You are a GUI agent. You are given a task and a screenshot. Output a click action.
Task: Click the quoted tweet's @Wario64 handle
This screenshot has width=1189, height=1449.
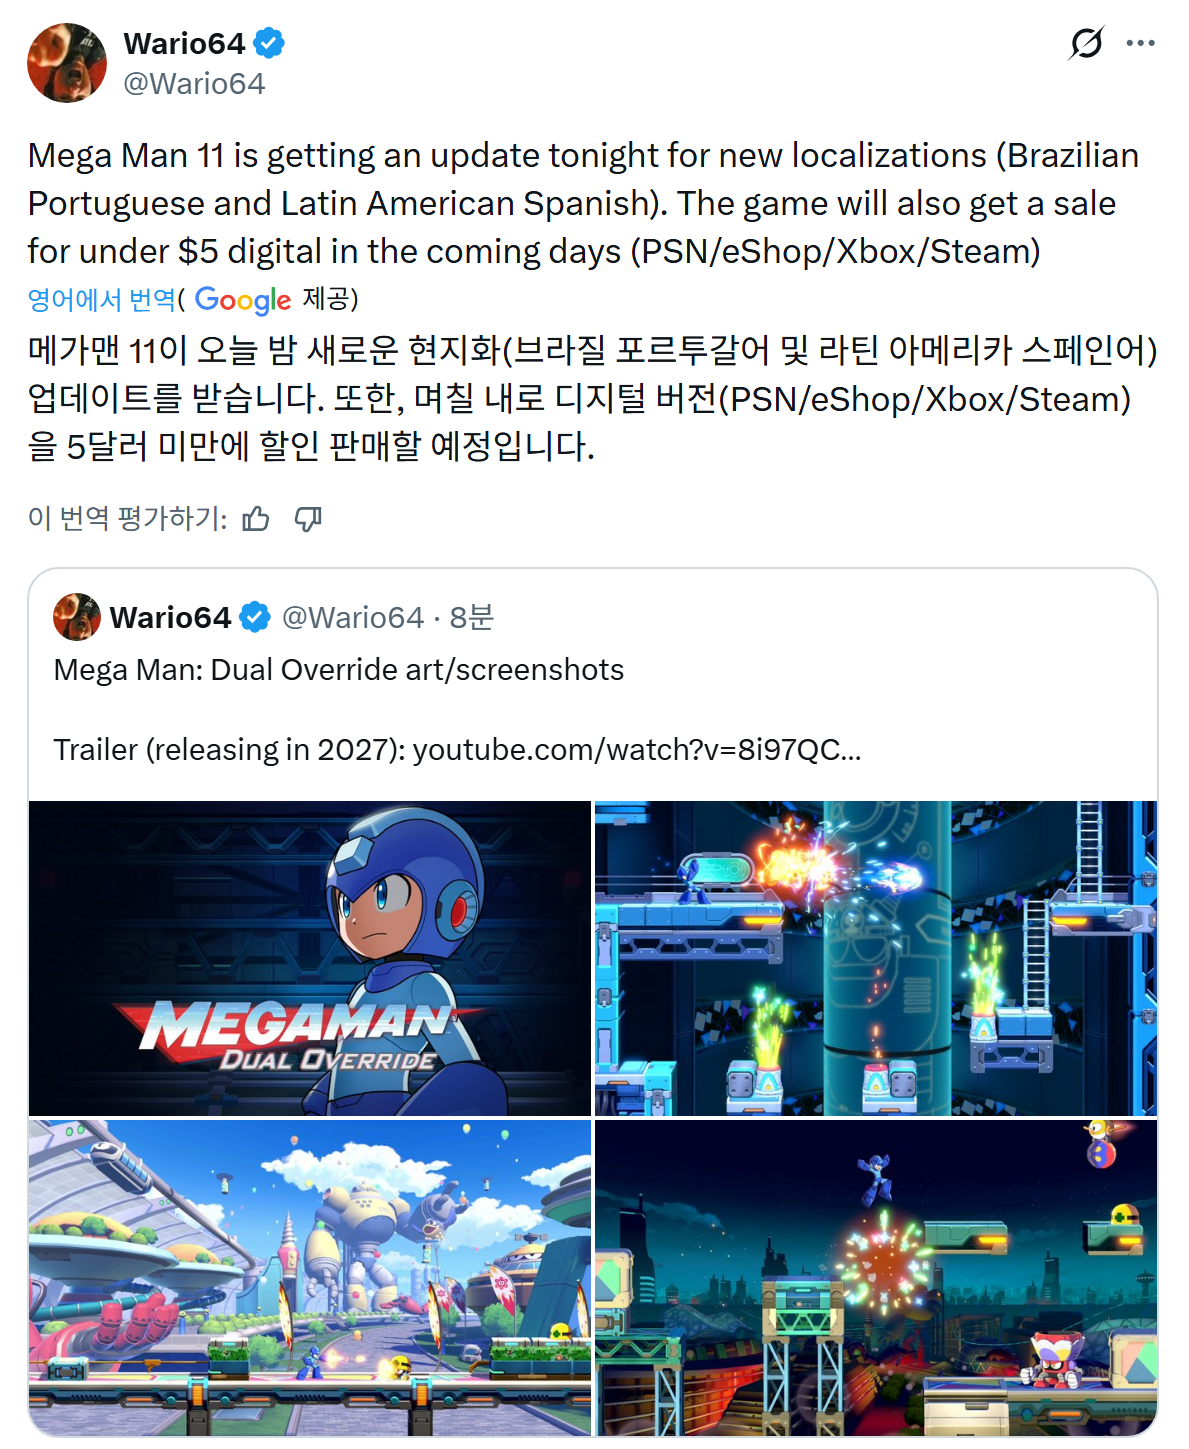point(353,617)
